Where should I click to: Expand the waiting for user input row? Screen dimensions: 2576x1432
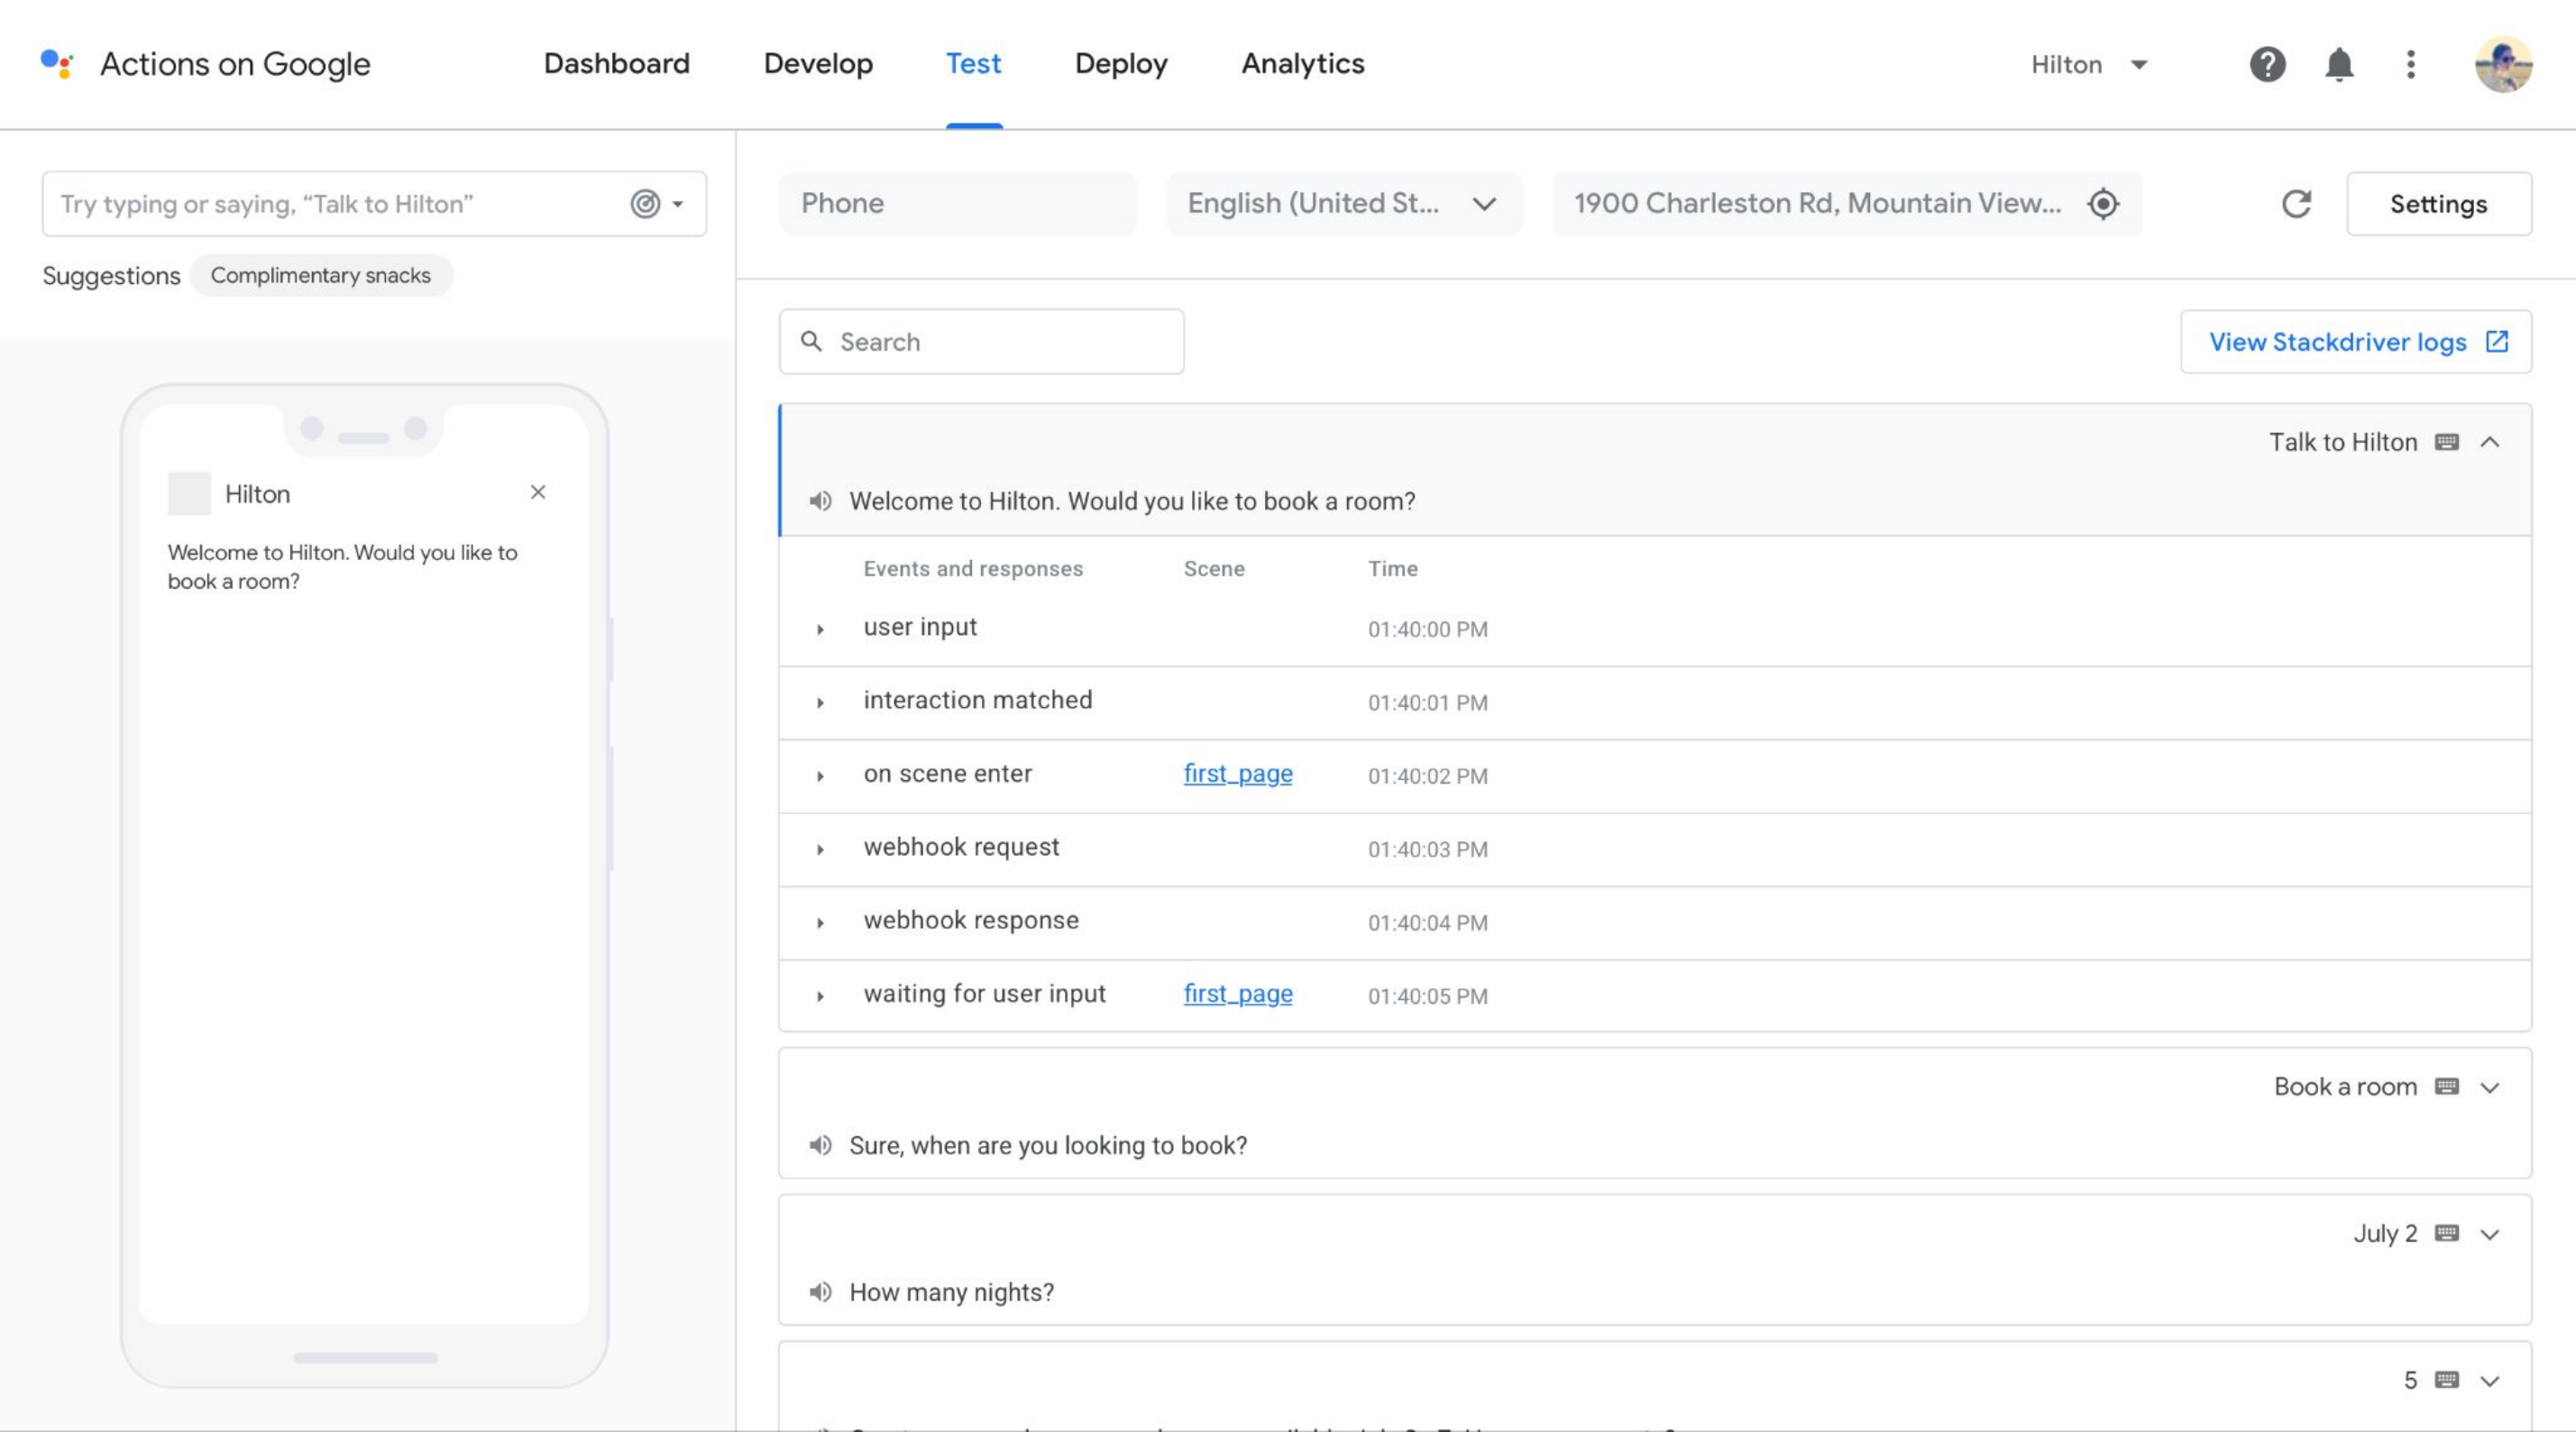[x=820, y=996]
